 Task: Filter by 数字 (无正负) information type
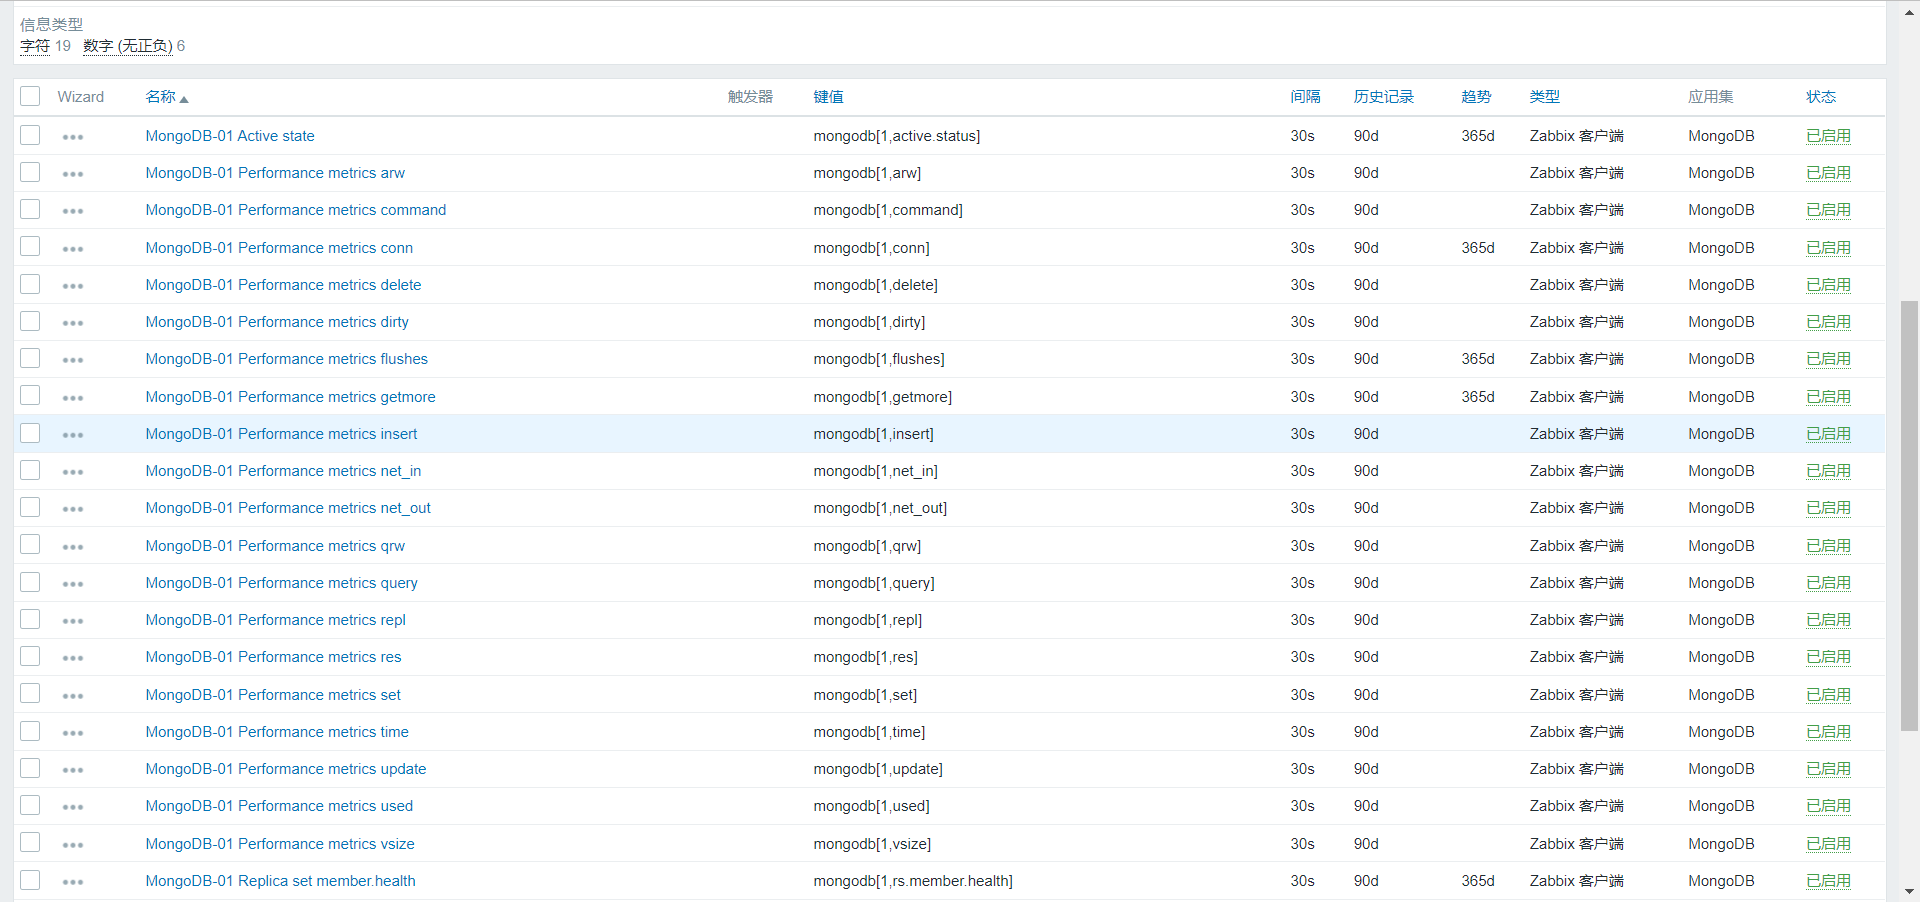(128, 46)
